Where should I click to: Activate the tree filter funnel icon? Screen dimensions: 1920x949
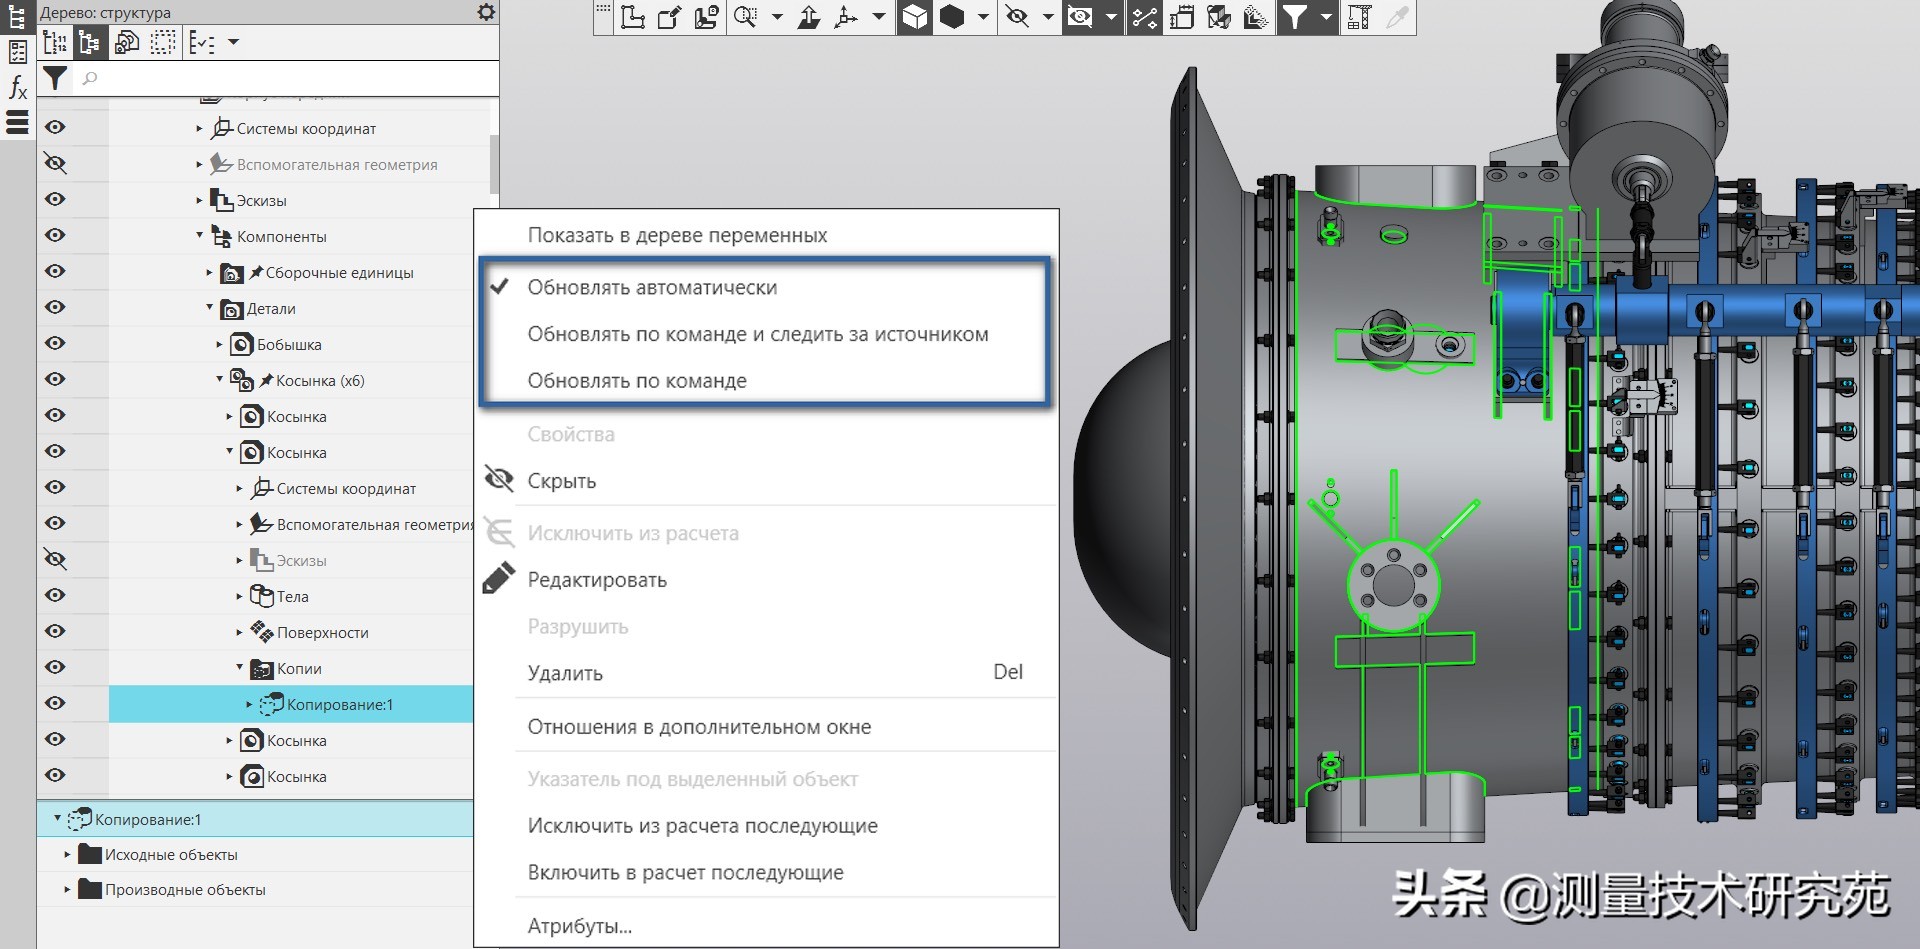pyautogui.click(x=56, y=78)
